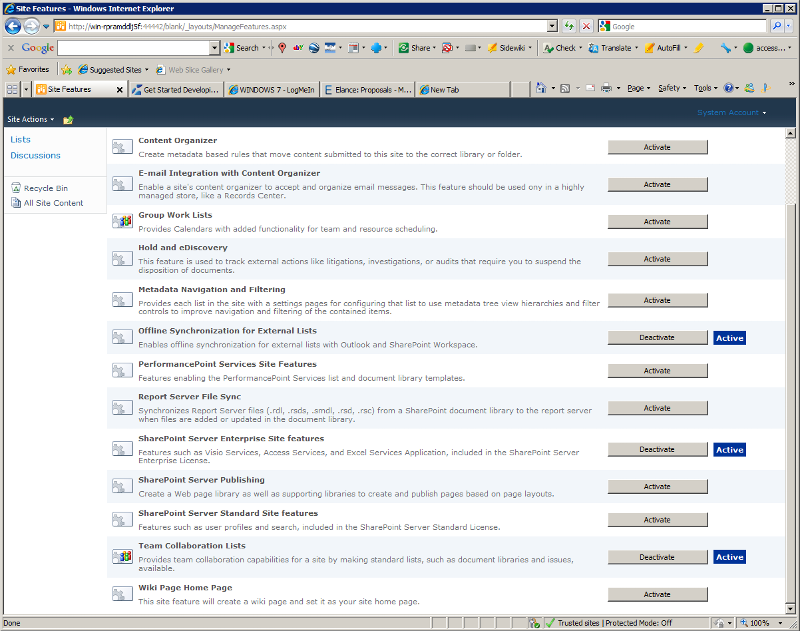Open the tab list dropdown arrow
This screenshot has height=631, width=800.
click(26, 89)
